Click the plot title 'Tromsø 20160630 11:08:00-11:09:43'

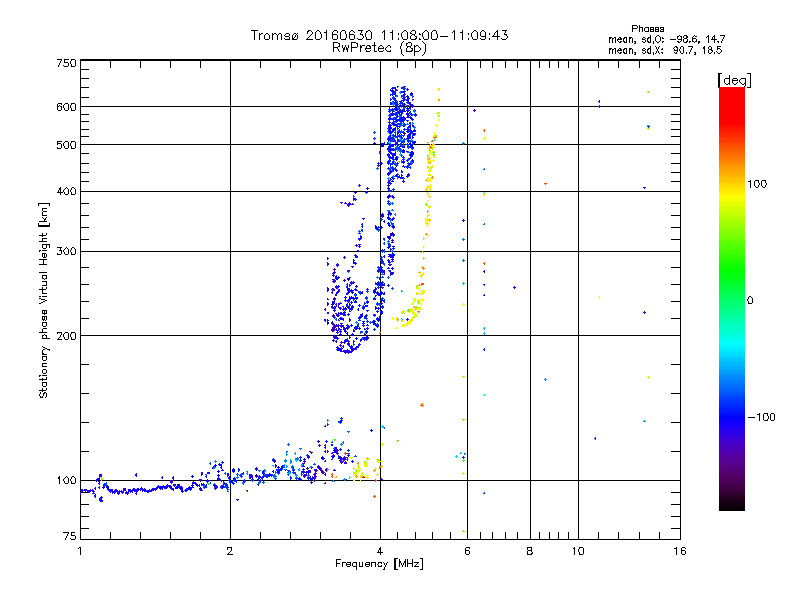(379, 35)
